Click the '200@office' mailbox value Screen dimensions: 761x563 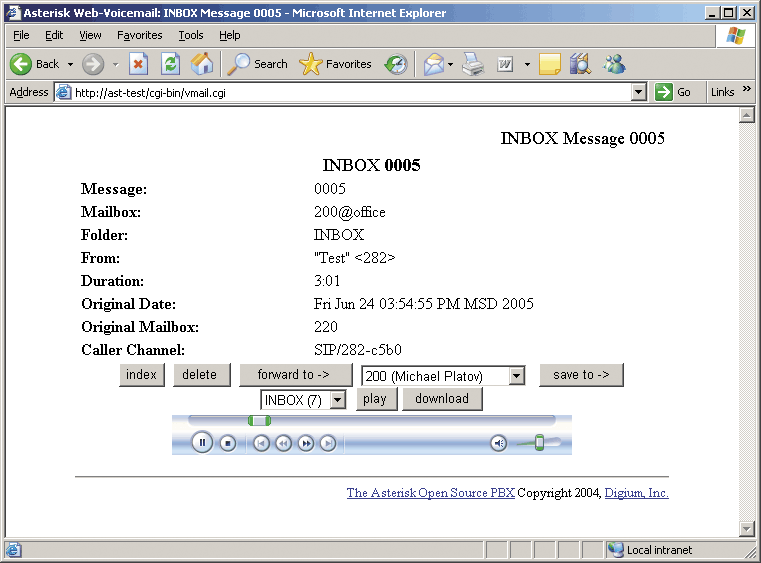tap(350, 212)
